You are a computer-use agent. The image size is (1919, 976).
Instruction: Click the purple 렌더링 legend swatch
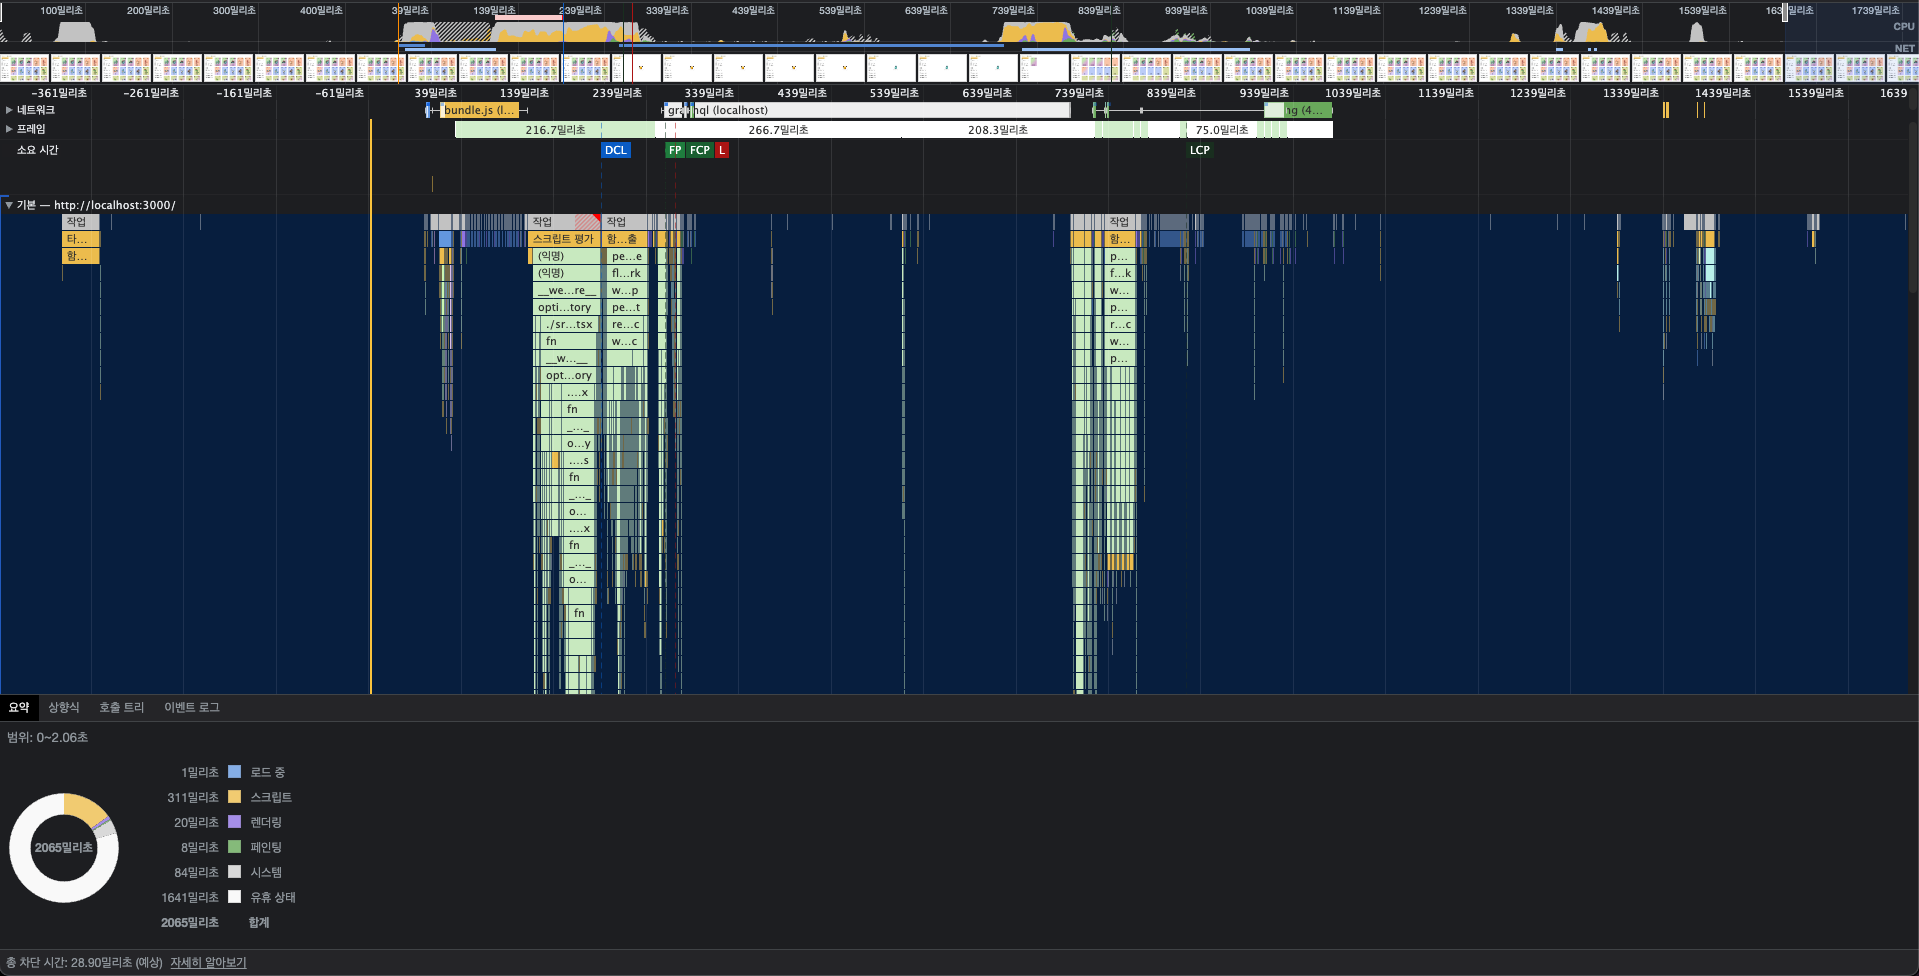coord(235,822)
